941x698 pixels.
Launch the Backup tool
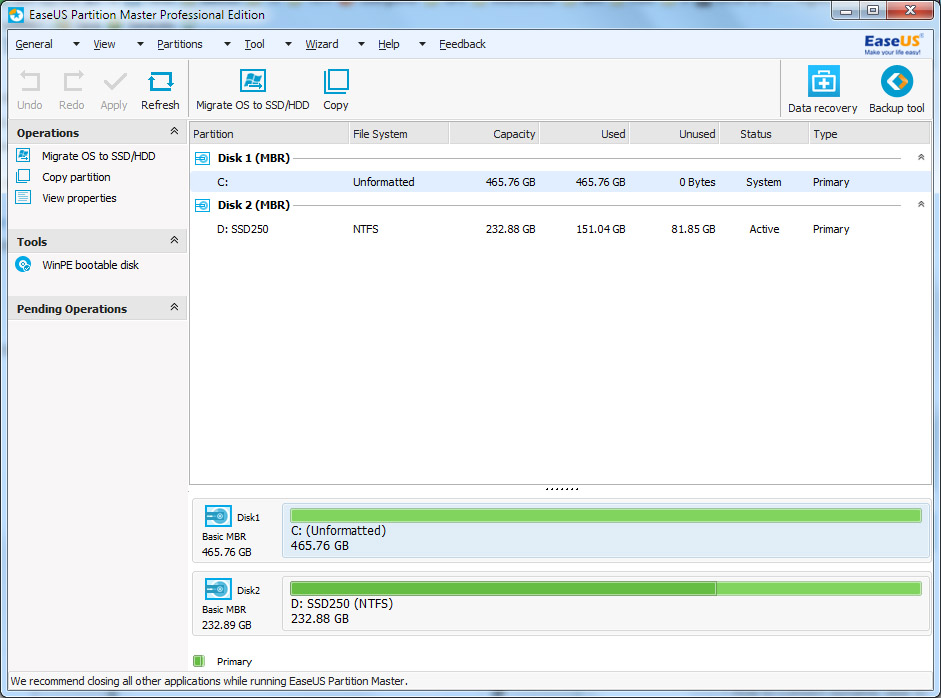[896, 82]
